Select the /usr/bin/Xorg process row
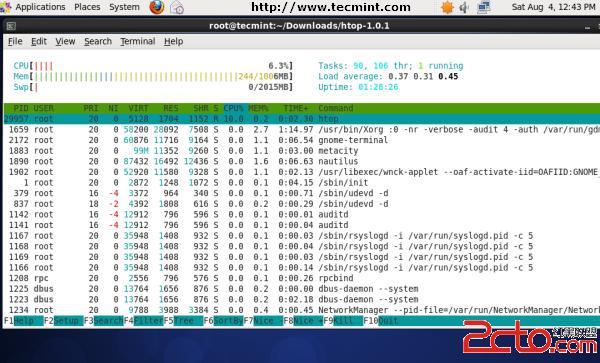This screenshot has height=363, width=600. tap(302, 130)
